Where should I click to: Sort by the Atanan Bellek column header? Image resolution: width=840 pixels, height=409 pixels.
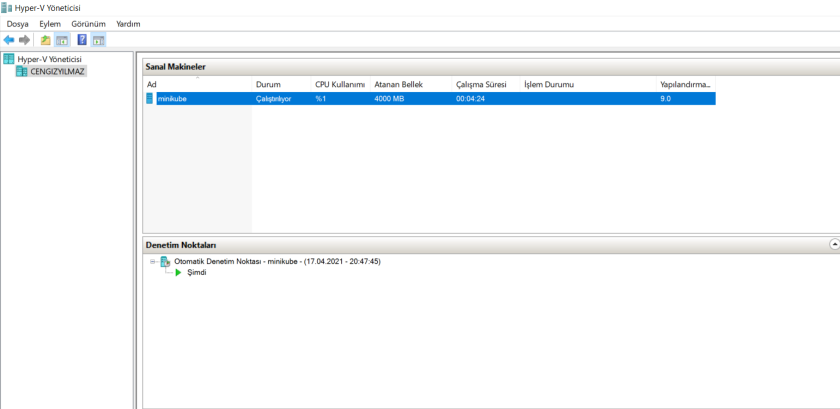[x=400, y=84]
